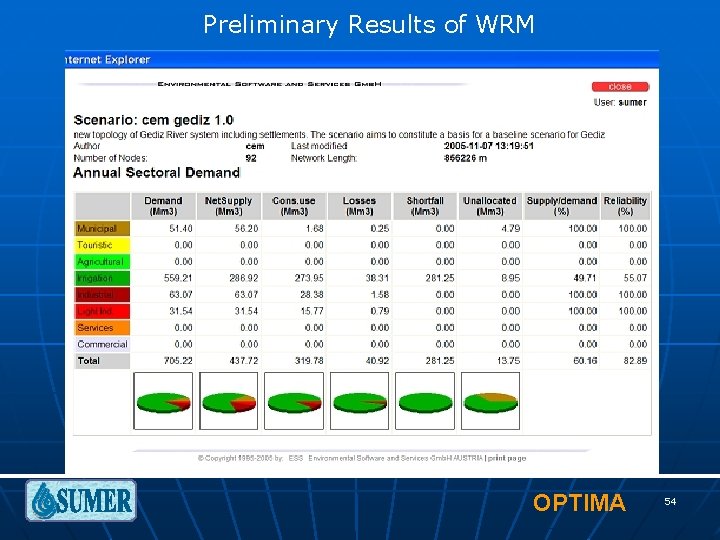View the Cons.use pie chart
This screenshot has height=540, width=720.
coord(294,401)
